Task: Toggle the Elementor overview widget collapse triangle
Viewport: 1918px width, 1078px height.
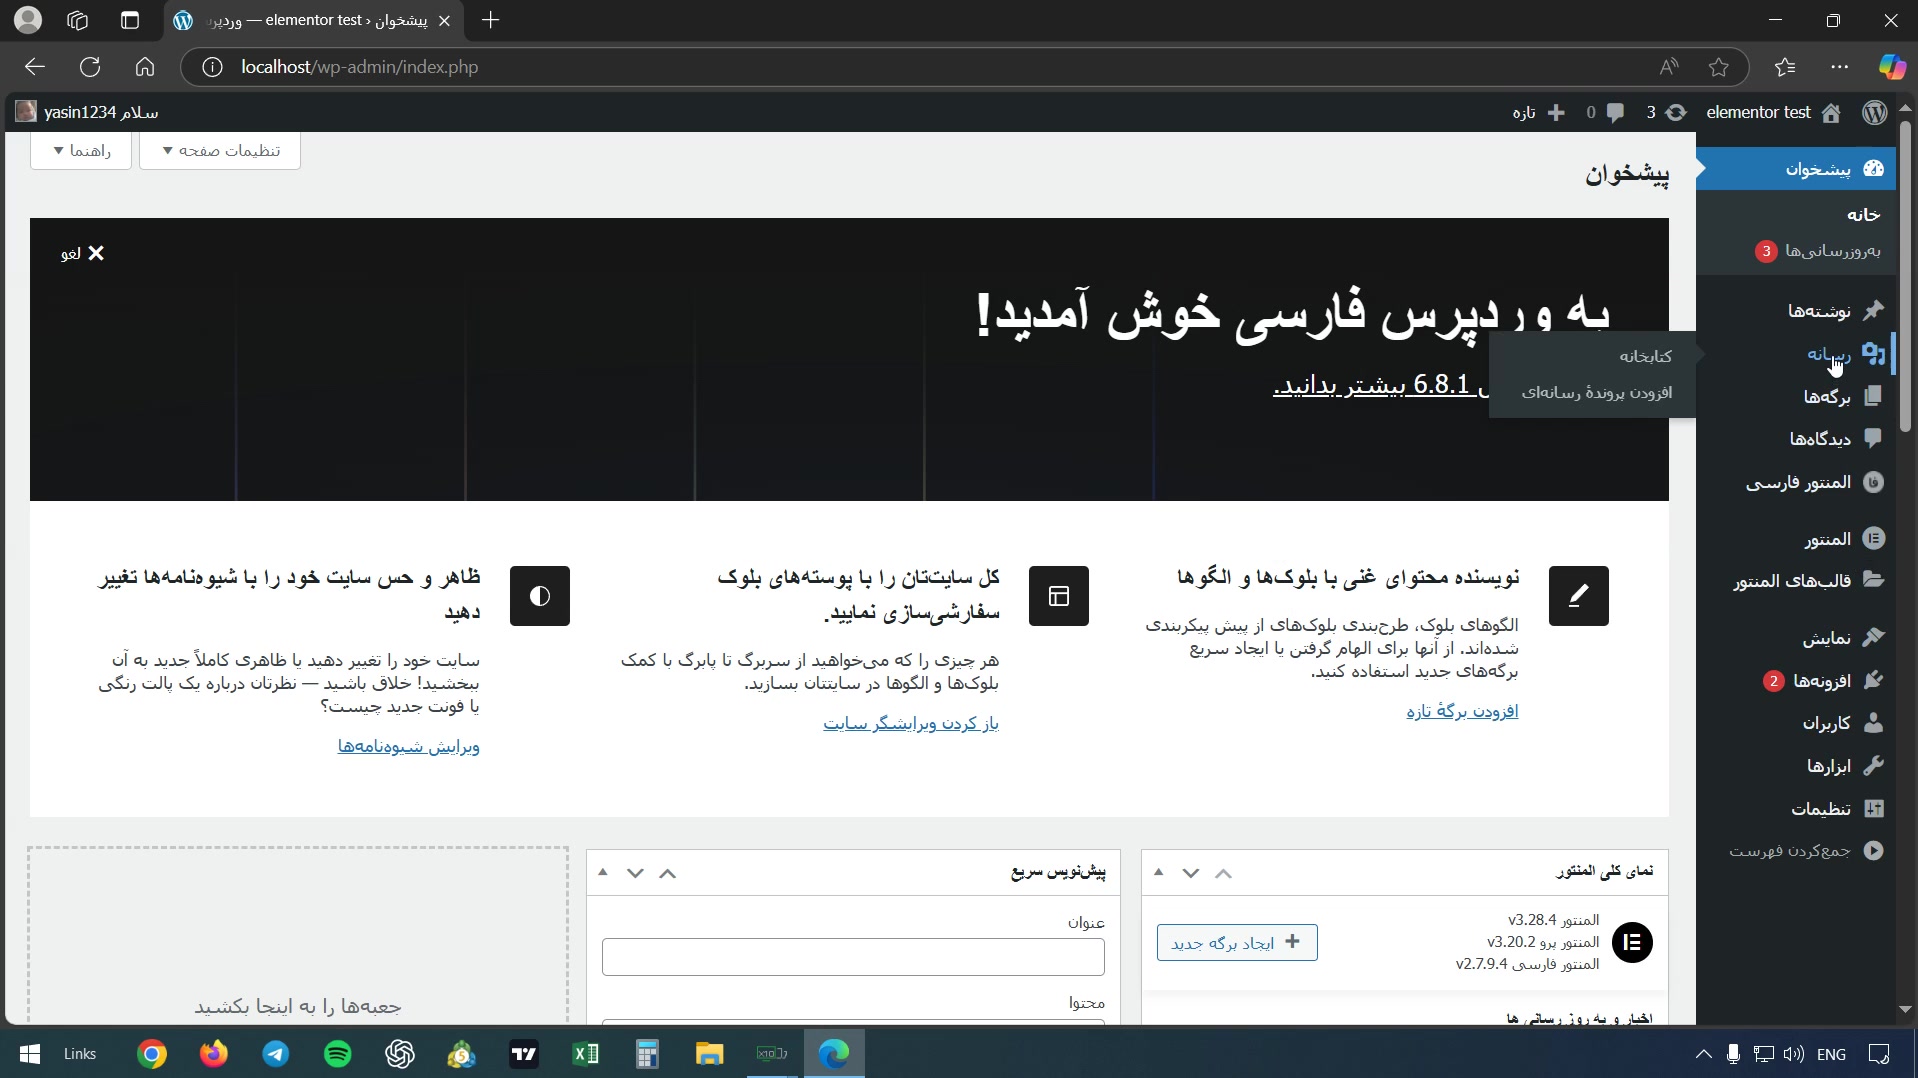Action: pos(1158,872)
